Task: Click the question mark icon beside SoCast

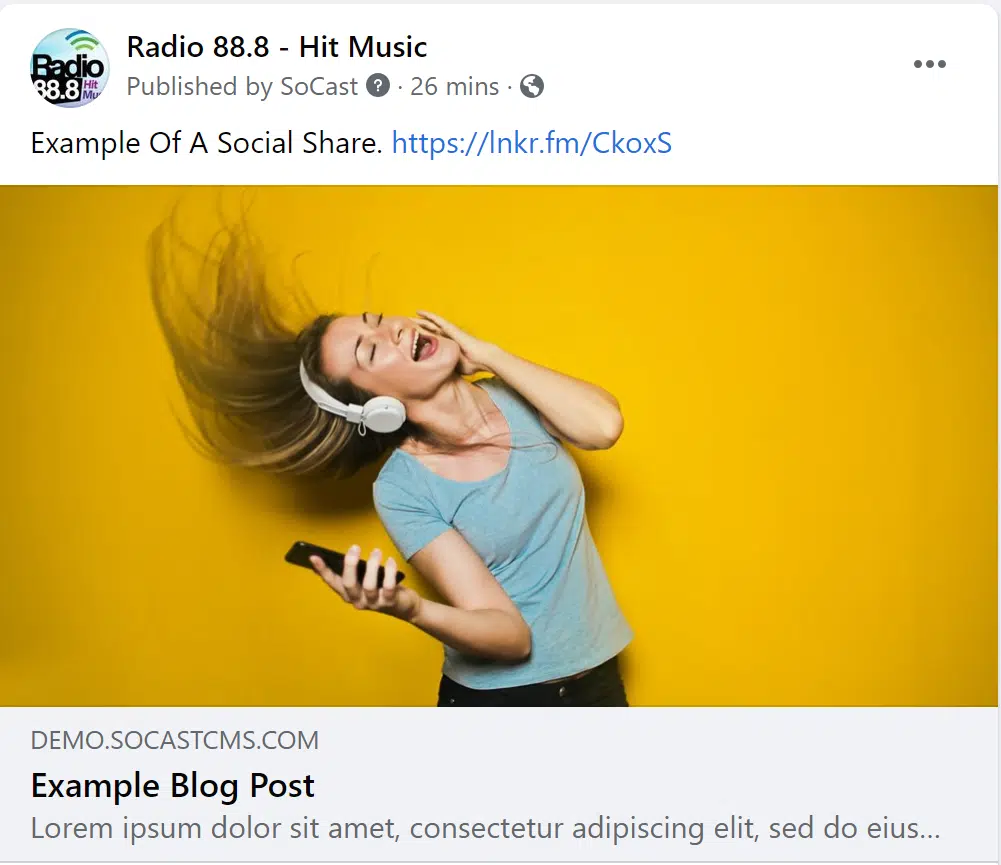Action: pos(378,85)
